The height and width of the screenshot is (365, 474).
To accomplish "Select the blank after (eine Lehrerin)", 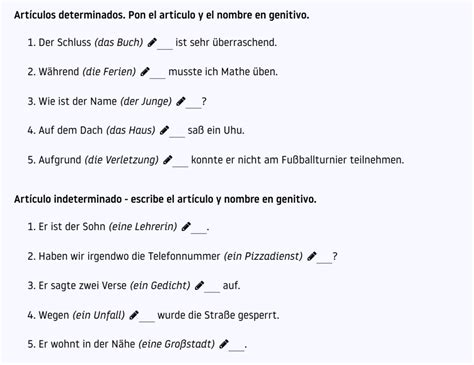I will 199,228.
